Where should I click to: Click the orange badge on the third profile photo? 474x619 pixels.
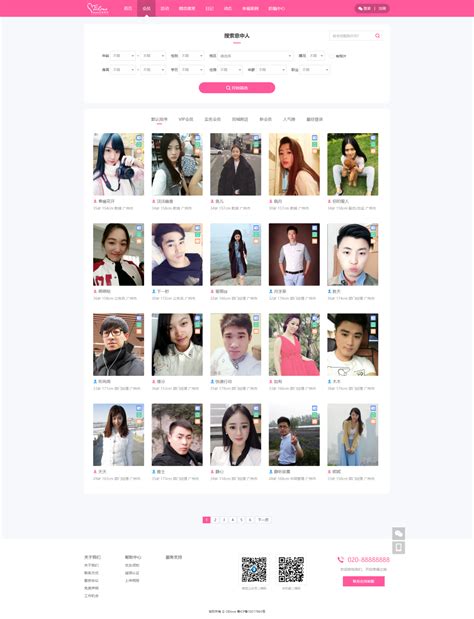[x=256, y=151]
